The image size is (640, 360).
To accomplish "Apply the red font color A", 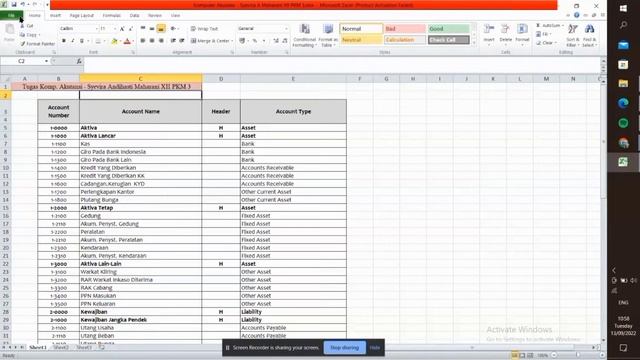I will point(127,41).
